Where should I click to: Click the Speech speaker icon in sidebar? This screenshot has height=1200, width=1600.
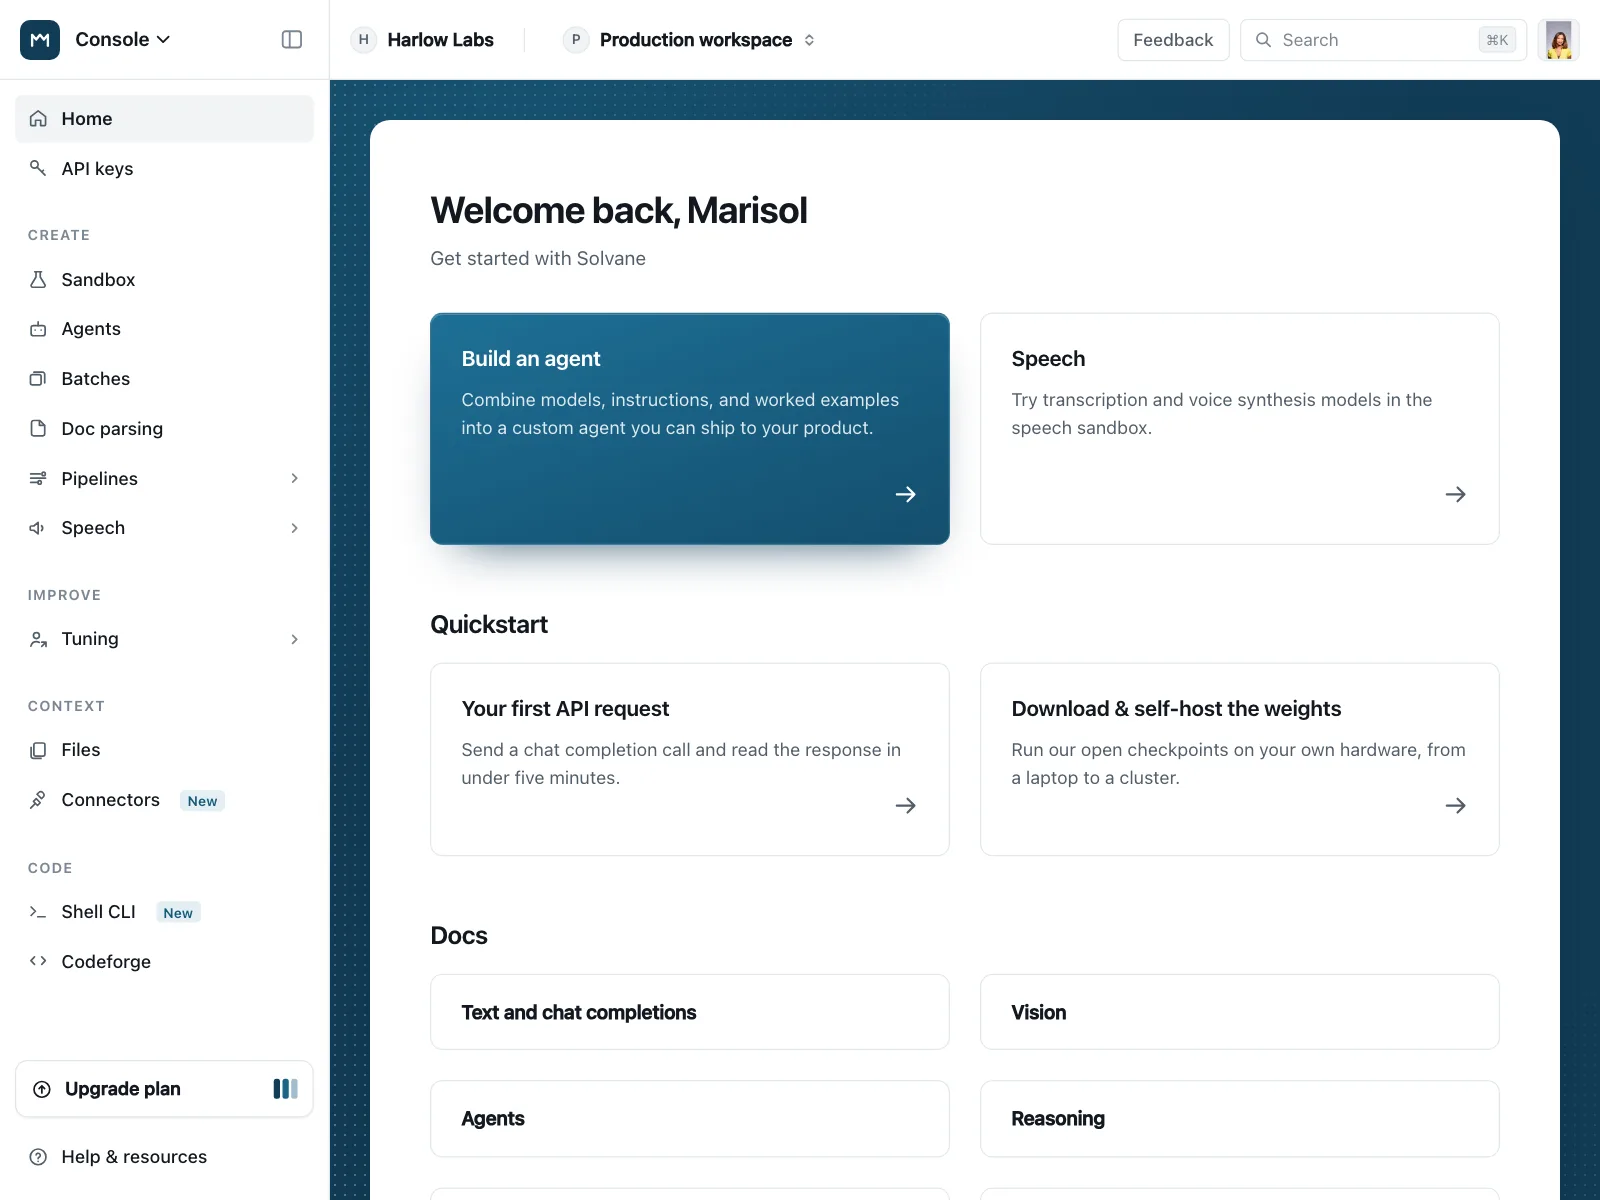(x=38, y=528)
